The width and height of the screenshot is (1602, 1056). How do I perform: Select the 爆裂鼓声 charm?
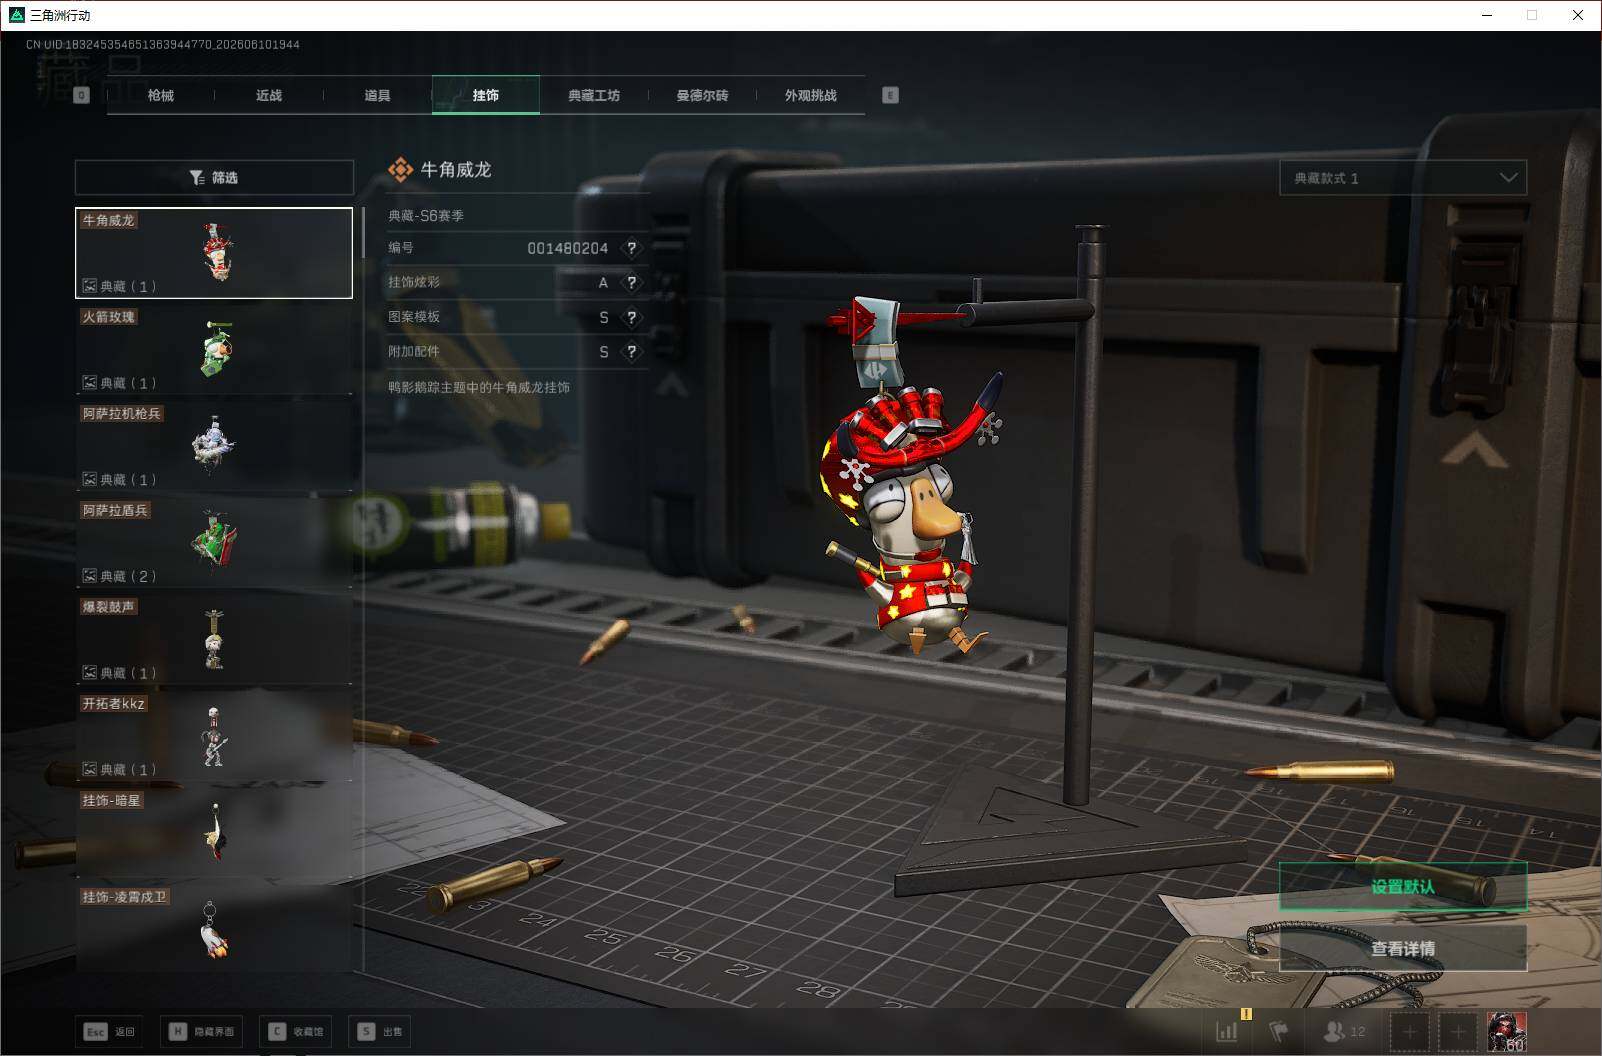tap(214, 639)
